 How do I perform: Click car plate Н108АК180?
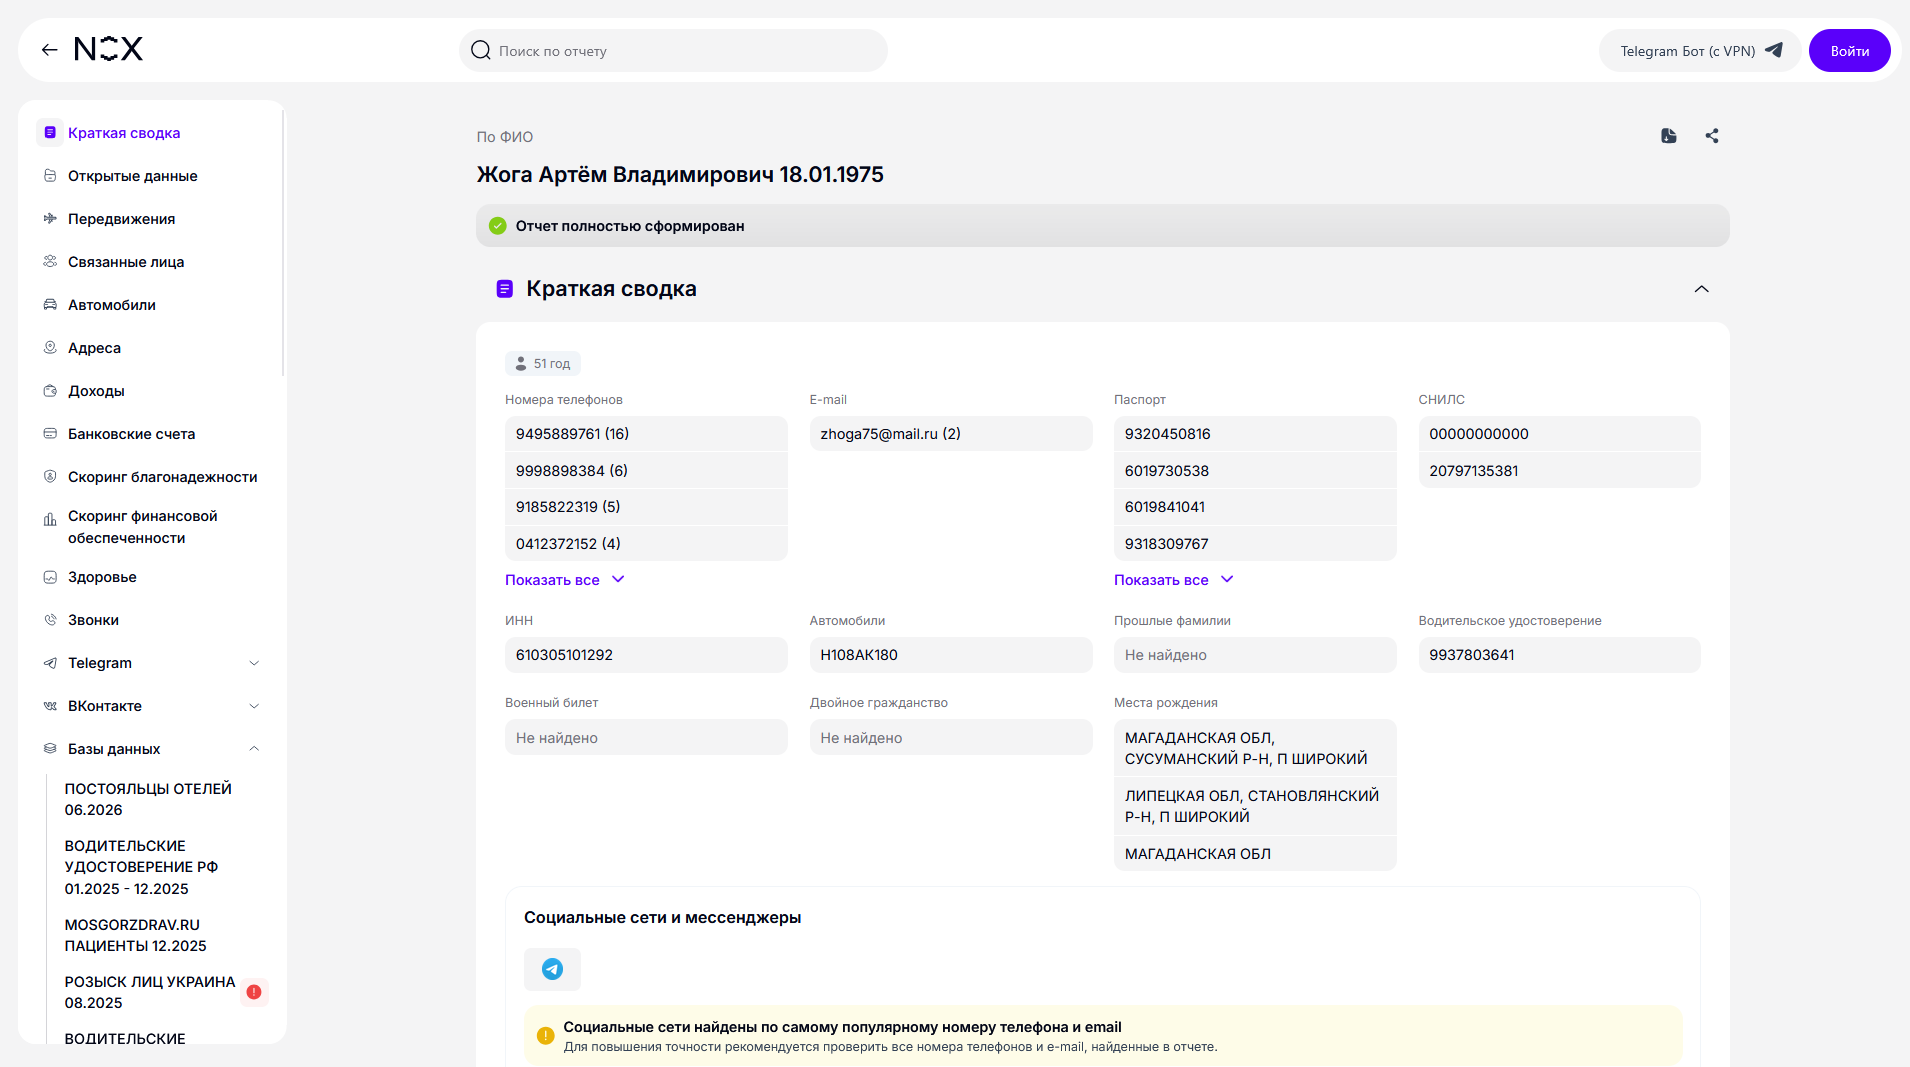[x=950, y=655]
